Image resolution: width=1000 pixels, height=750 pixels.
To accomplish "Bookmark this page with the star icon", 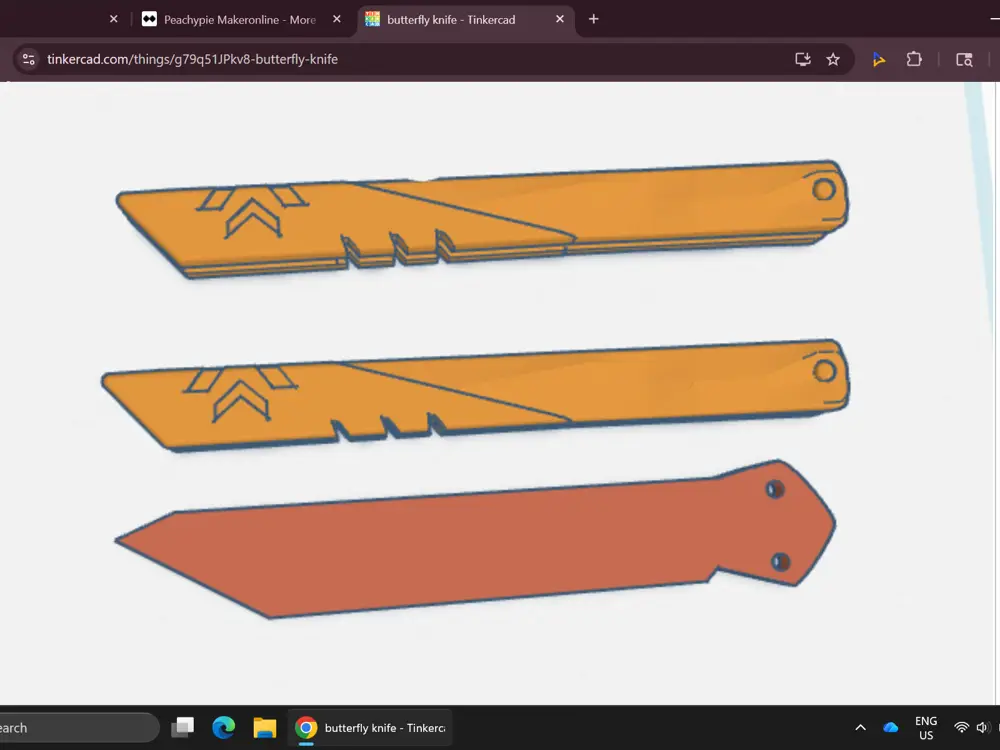I will click(x=833, y=59).
